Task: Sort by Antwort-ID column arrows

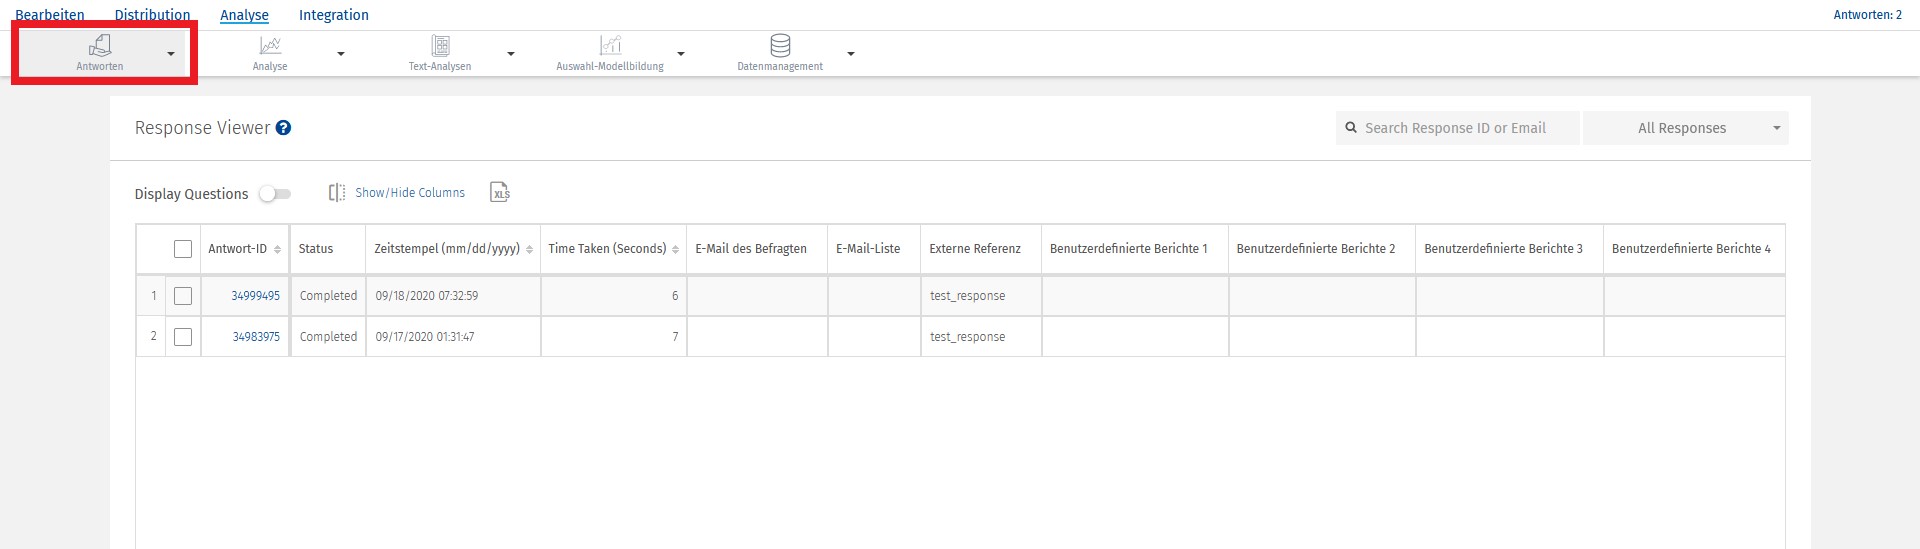Action: (x=277, y=249)
